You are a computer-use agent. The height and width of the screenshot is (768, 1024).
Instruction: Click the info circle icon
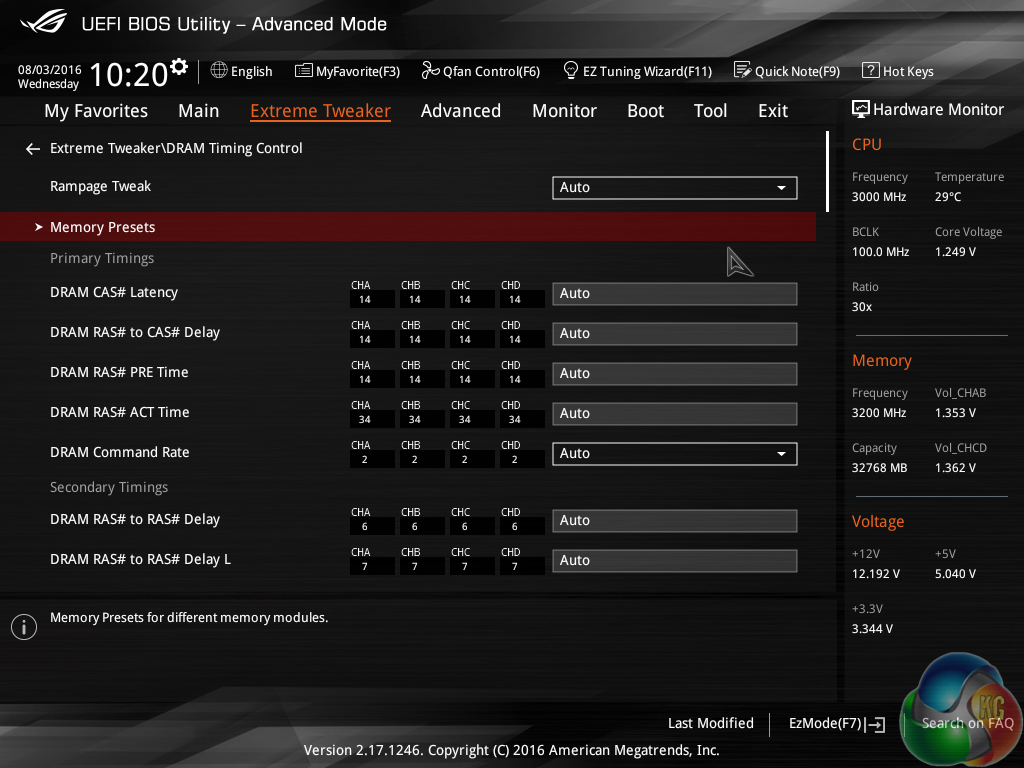[24, 627]
